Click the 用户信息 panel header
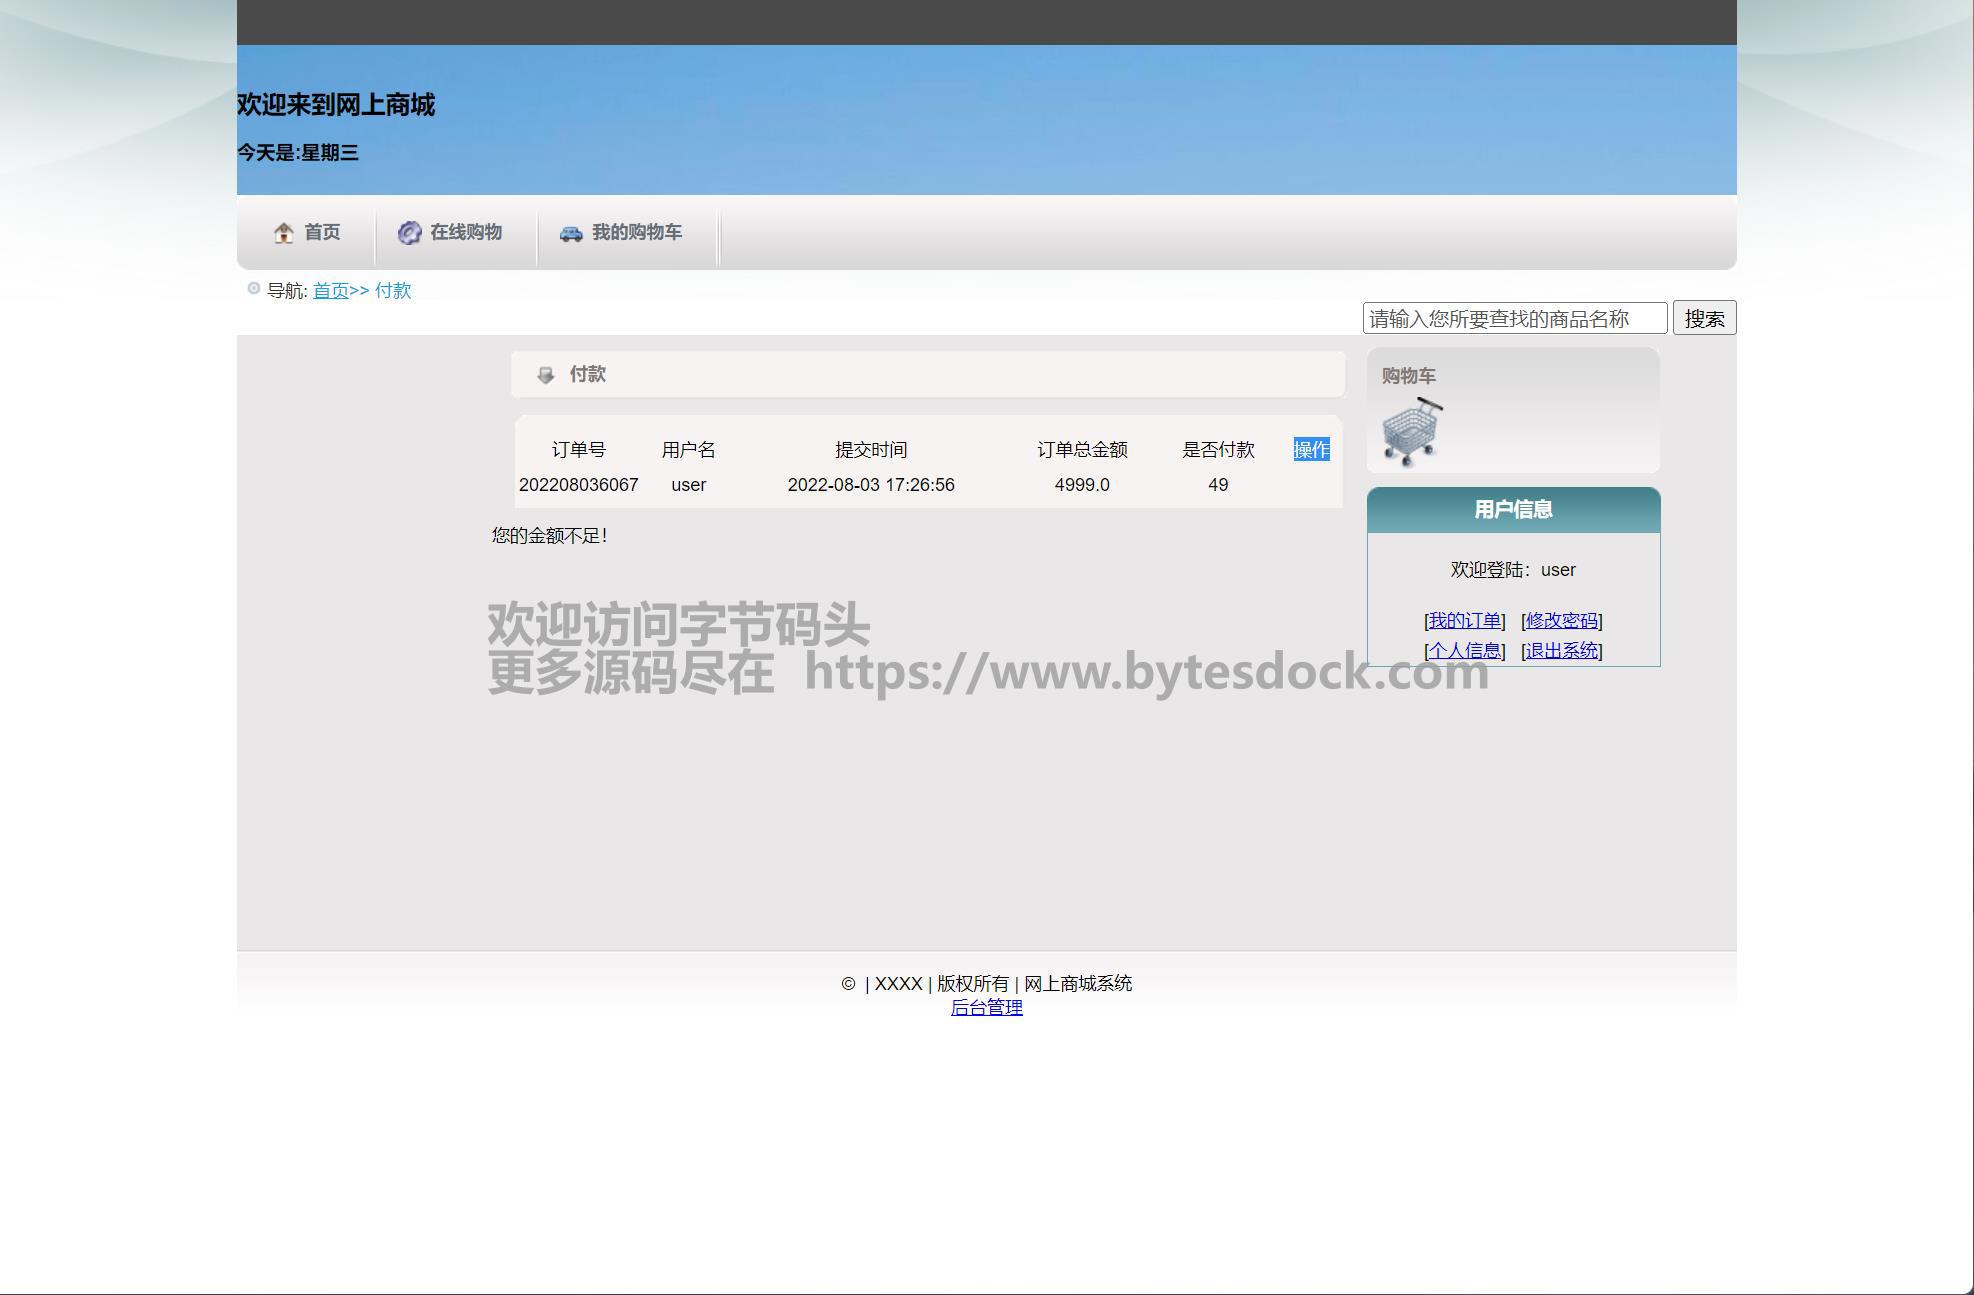This screenshot has width=1974, height=1295. [1513, 510]
